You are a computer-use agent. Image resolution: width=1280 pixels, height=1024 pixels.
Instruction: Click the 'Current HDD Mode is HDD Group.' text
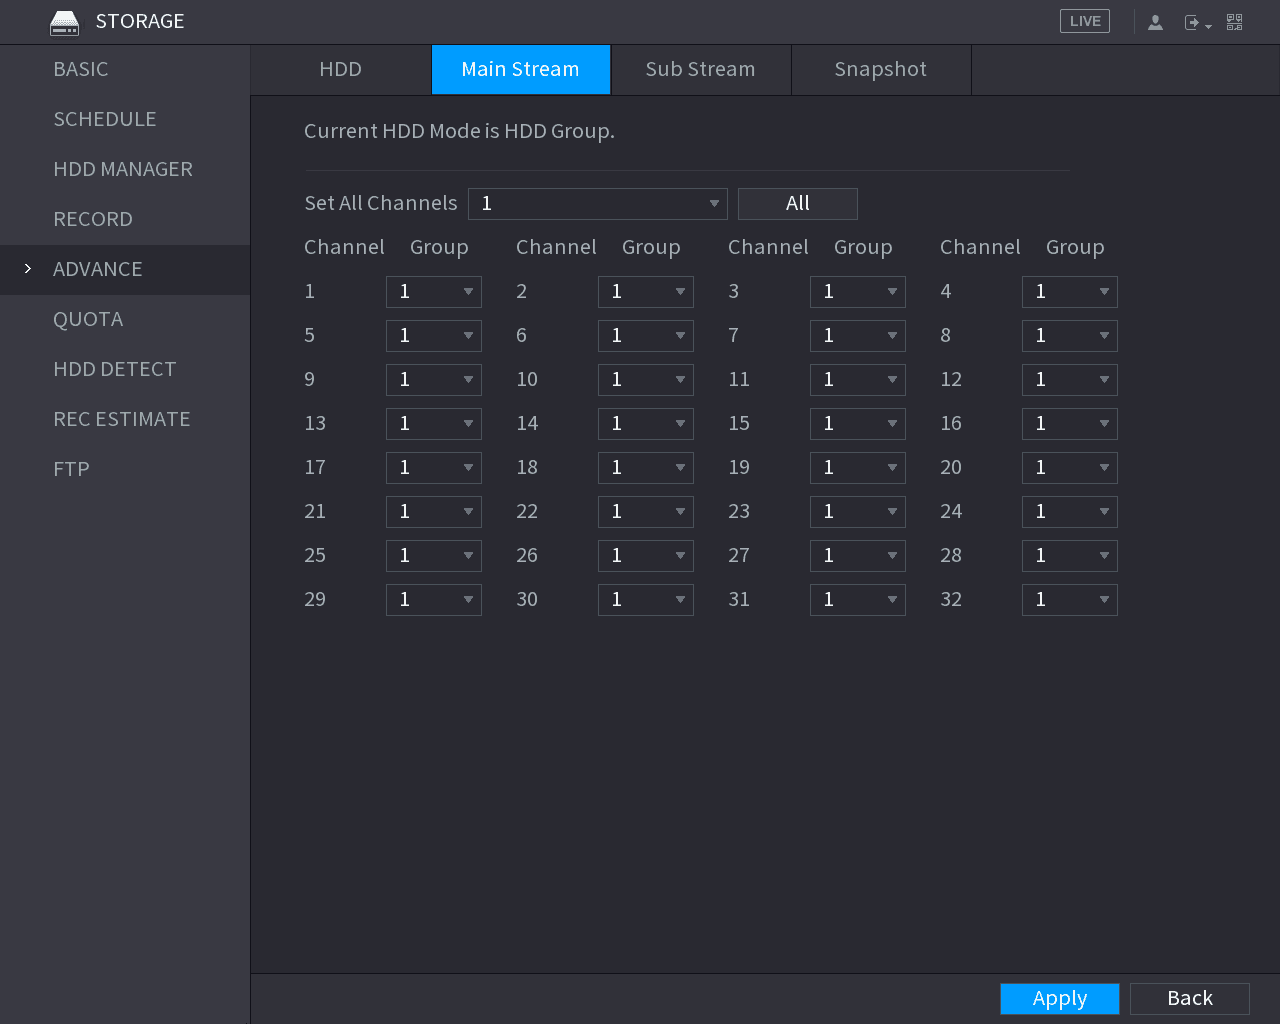pyautogui.click(x=459, y=131)
